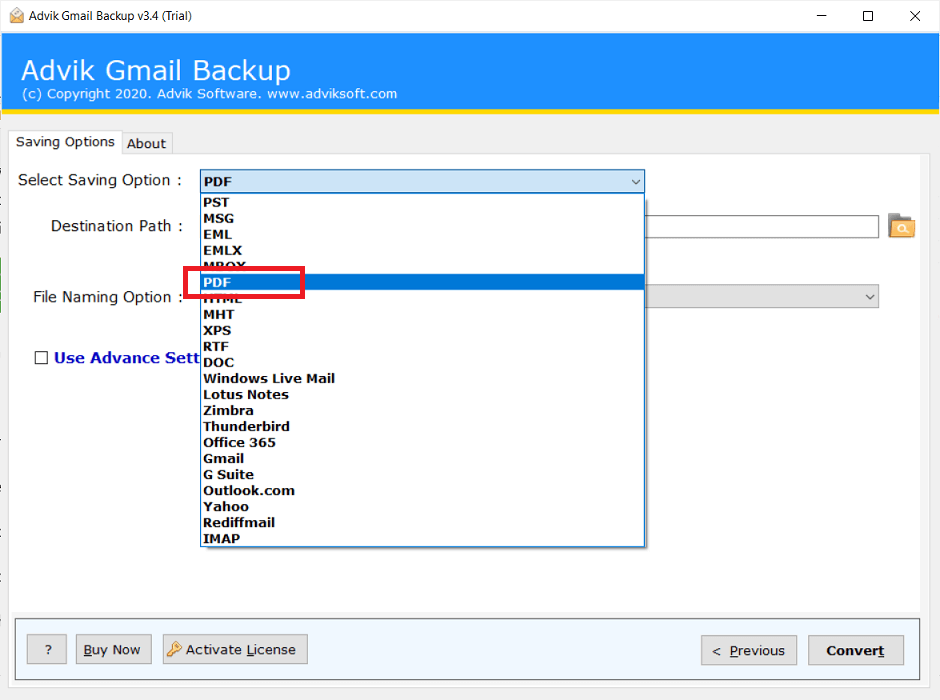Click the Convert button

coord(856,650)
